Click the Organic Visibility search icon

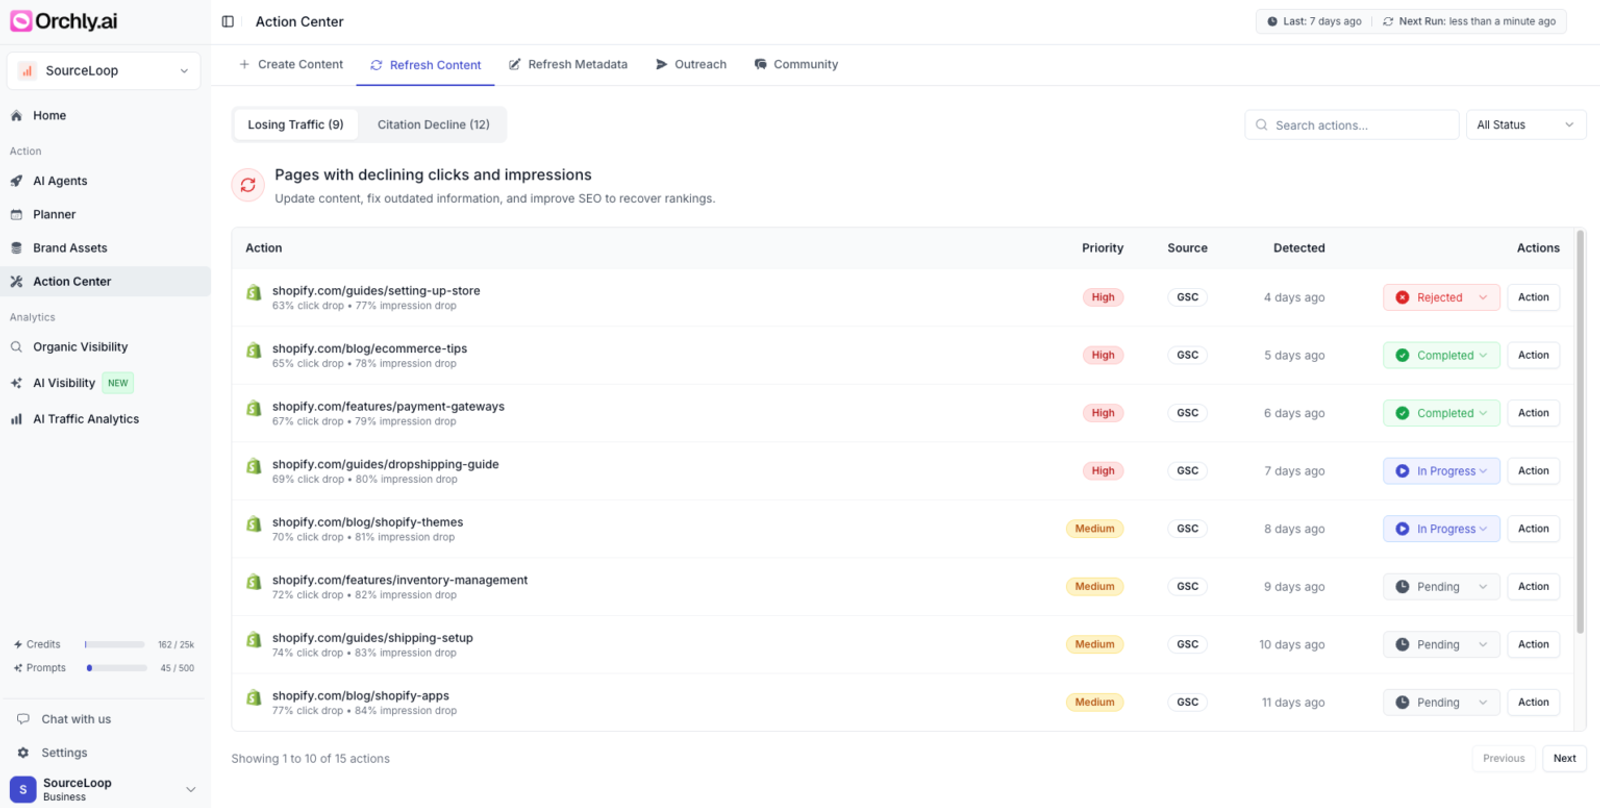click(17, 347)
